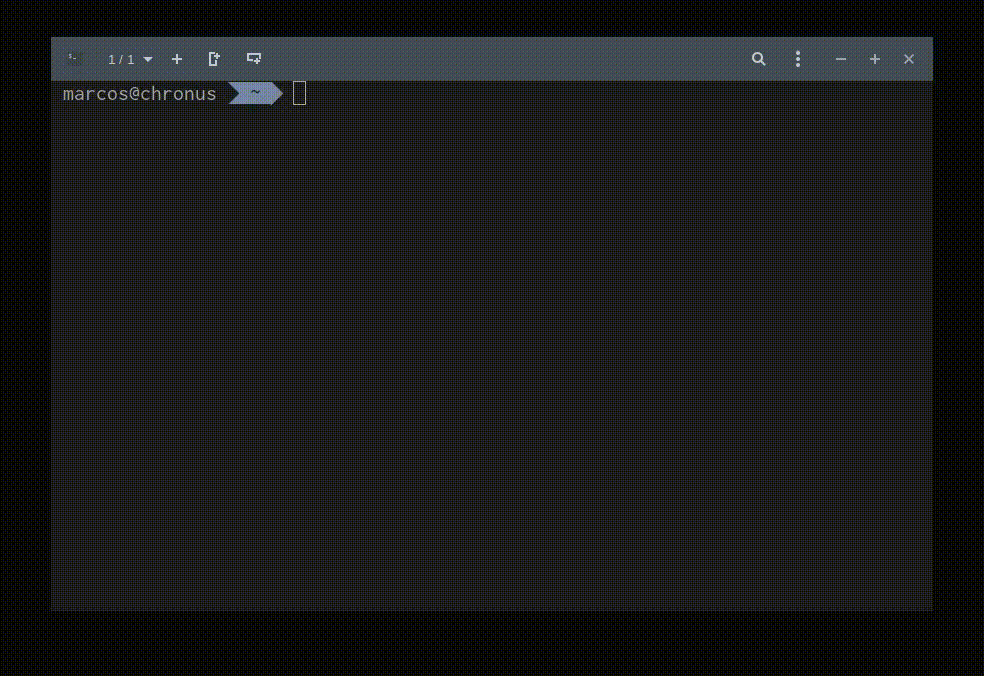Image resolution: width=984 pixels, height=676 pixels.
Task: Click the home directory tilde prompt segment
Action: coord(255,94)
